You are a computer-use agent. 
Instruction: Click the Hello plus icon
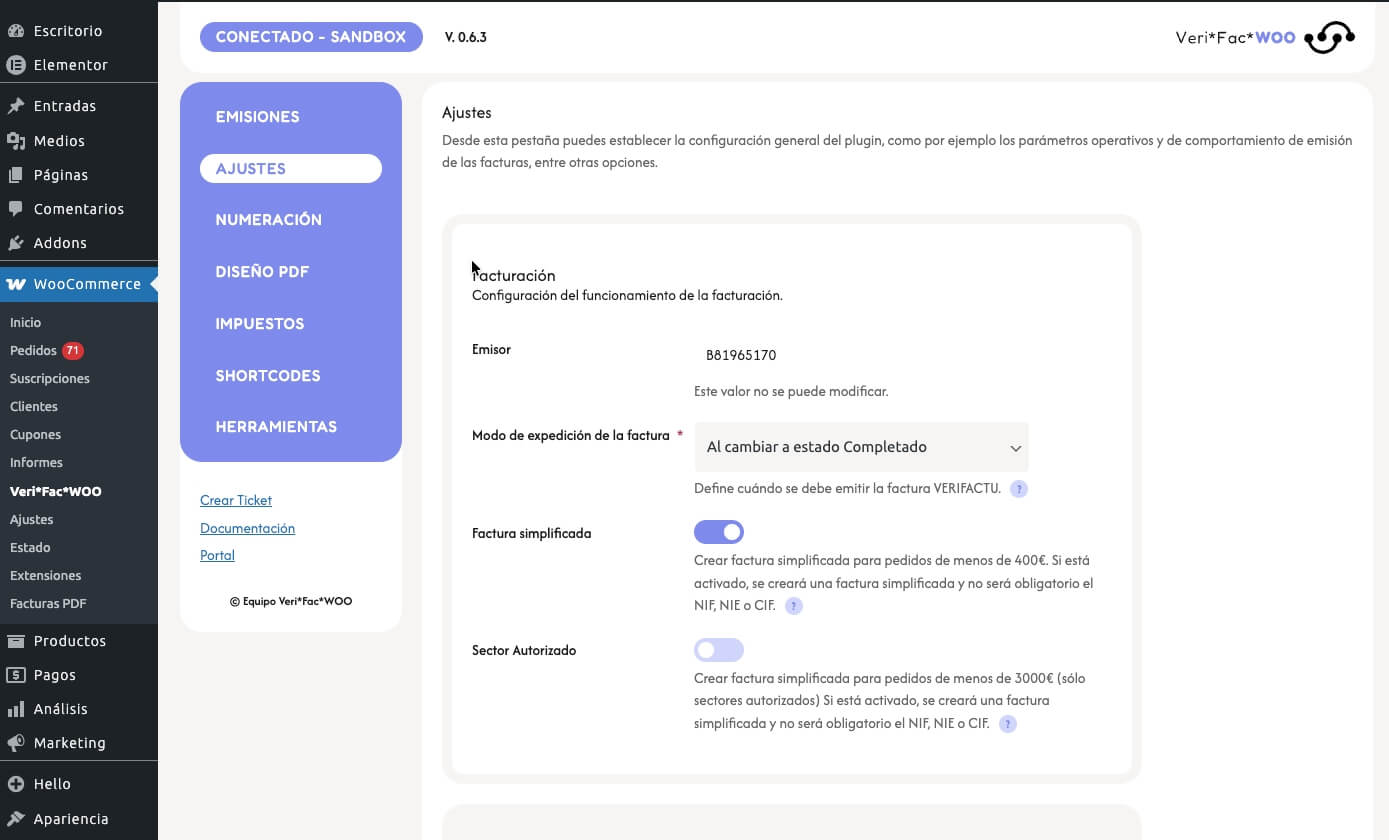(16, 784)
